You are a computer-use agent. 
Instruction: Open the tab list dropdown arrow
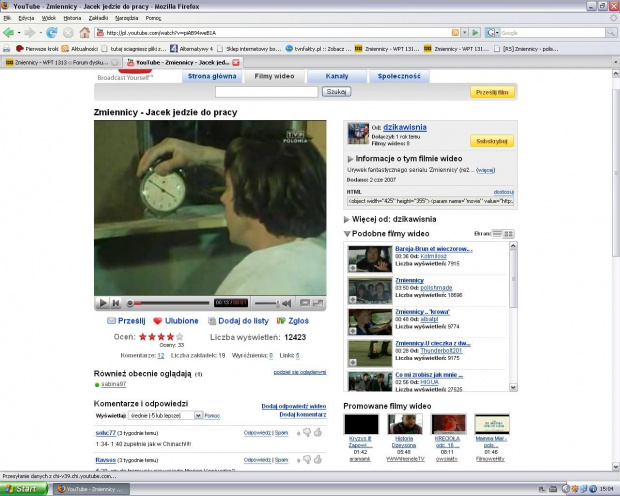coord(615,62)
